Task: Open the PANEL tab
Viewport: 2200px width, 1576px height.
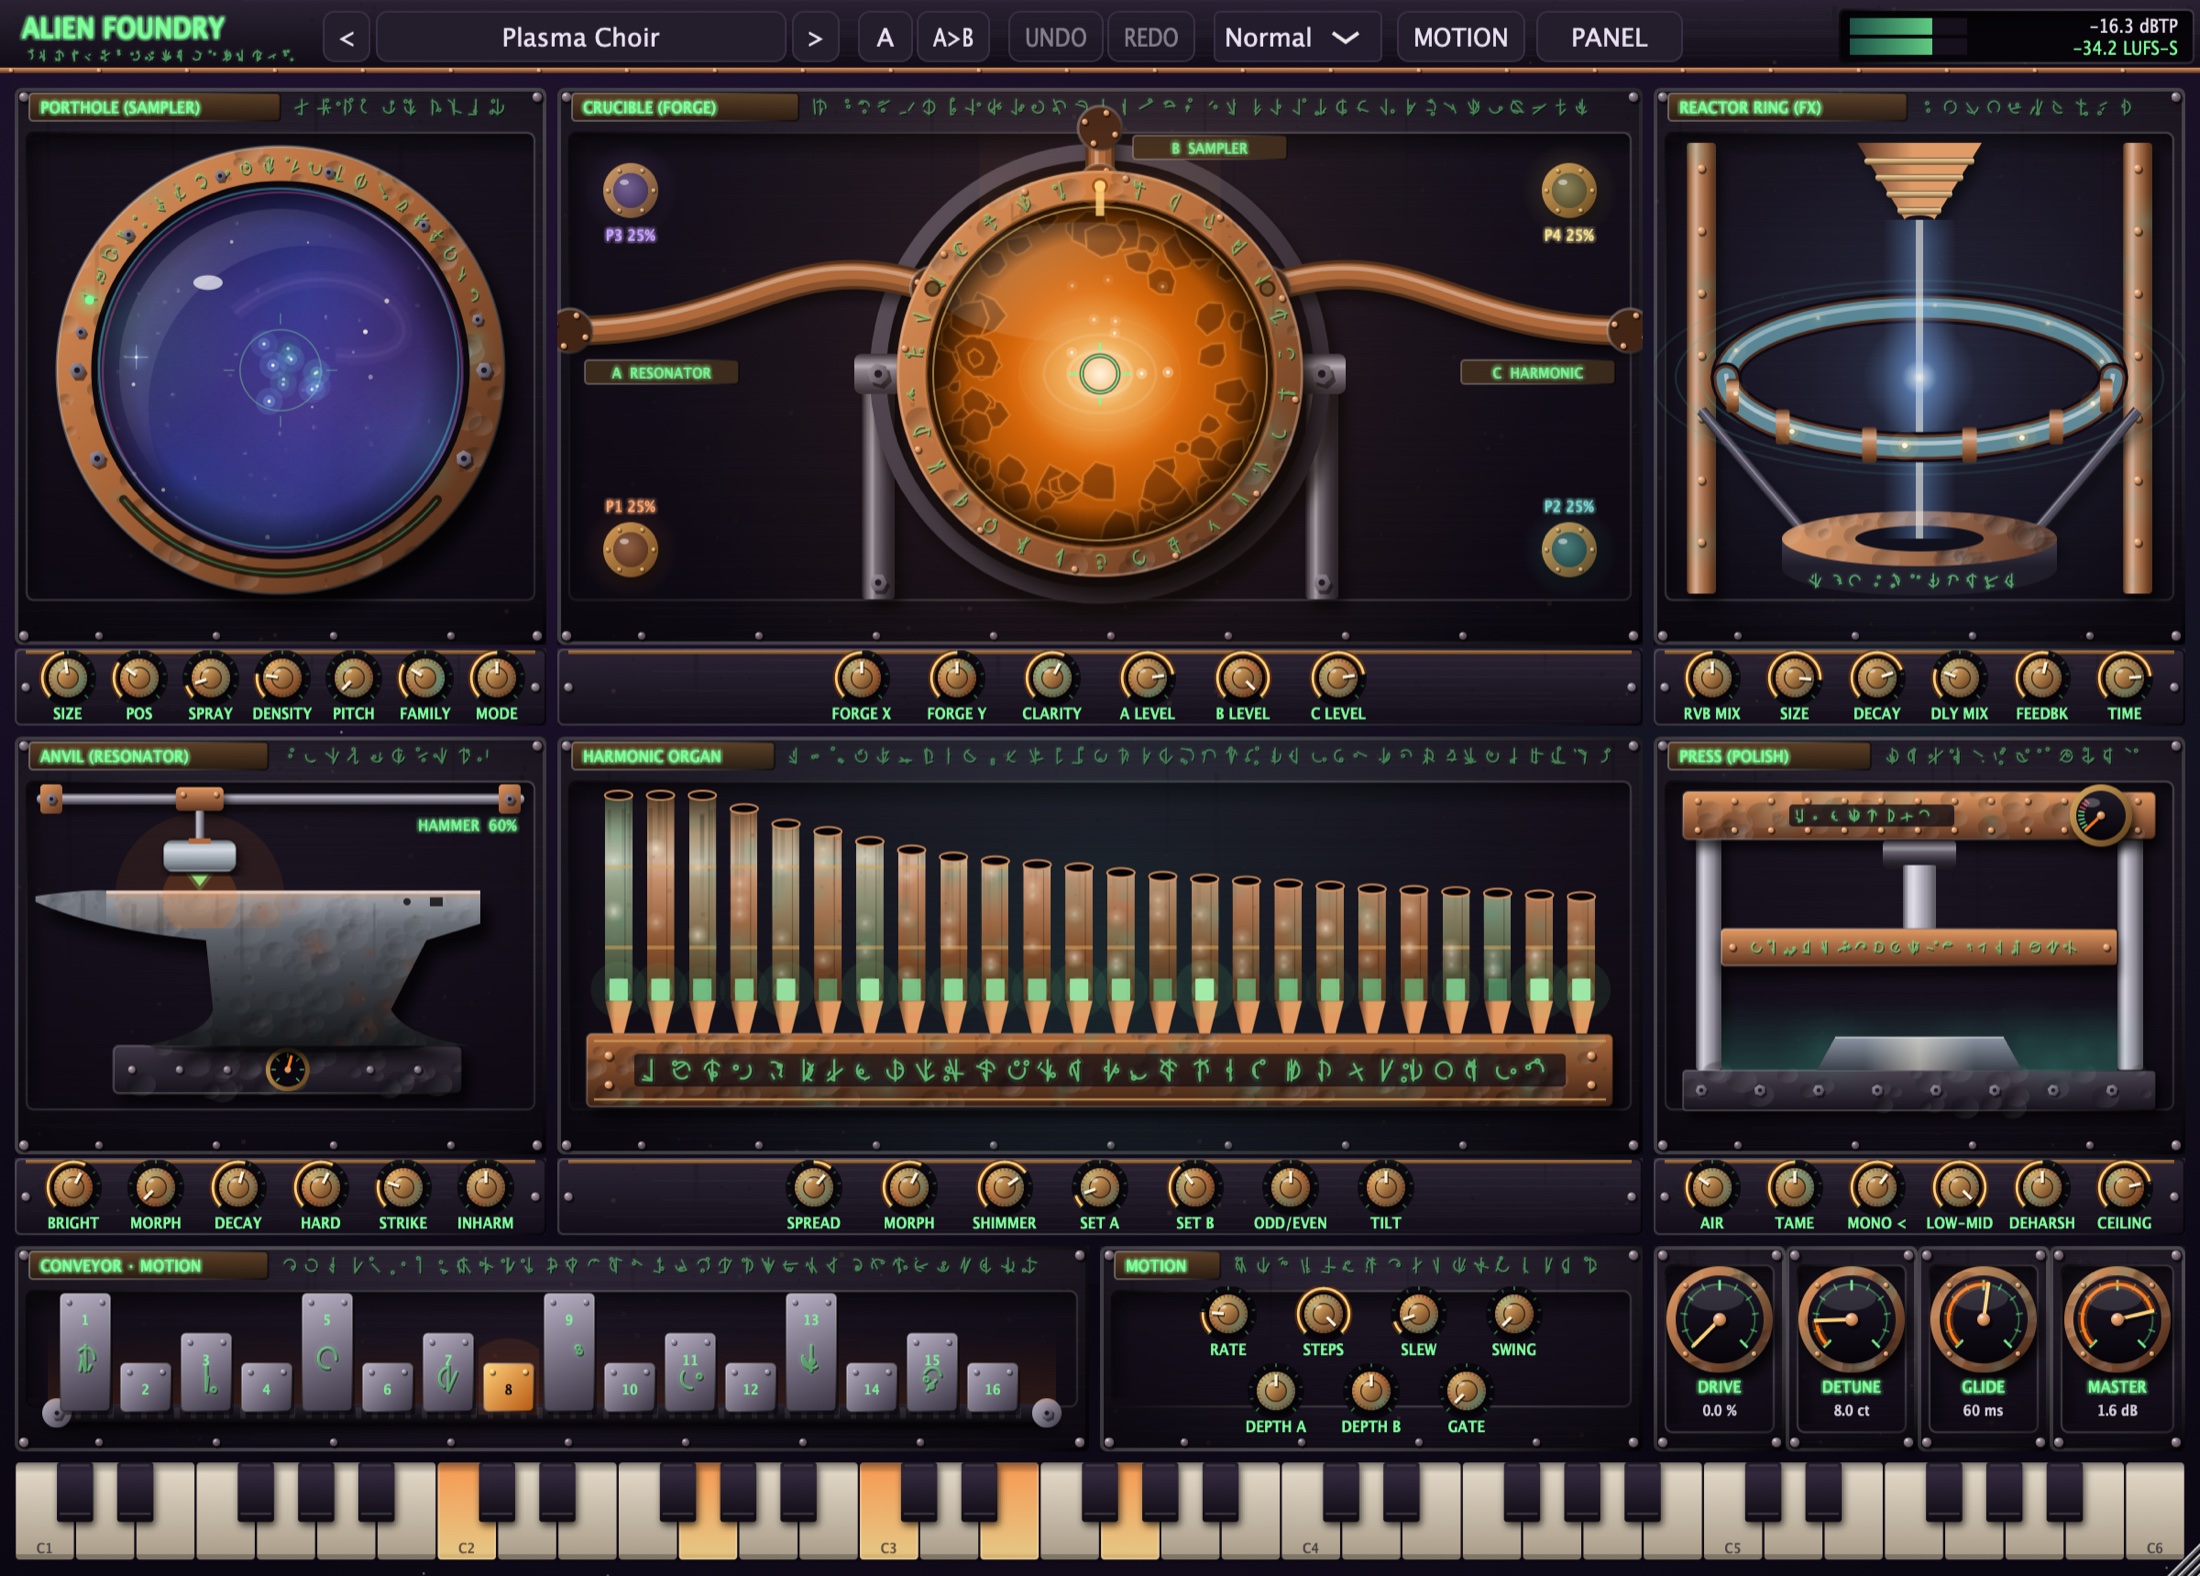Action: [x=1608, y=38]
